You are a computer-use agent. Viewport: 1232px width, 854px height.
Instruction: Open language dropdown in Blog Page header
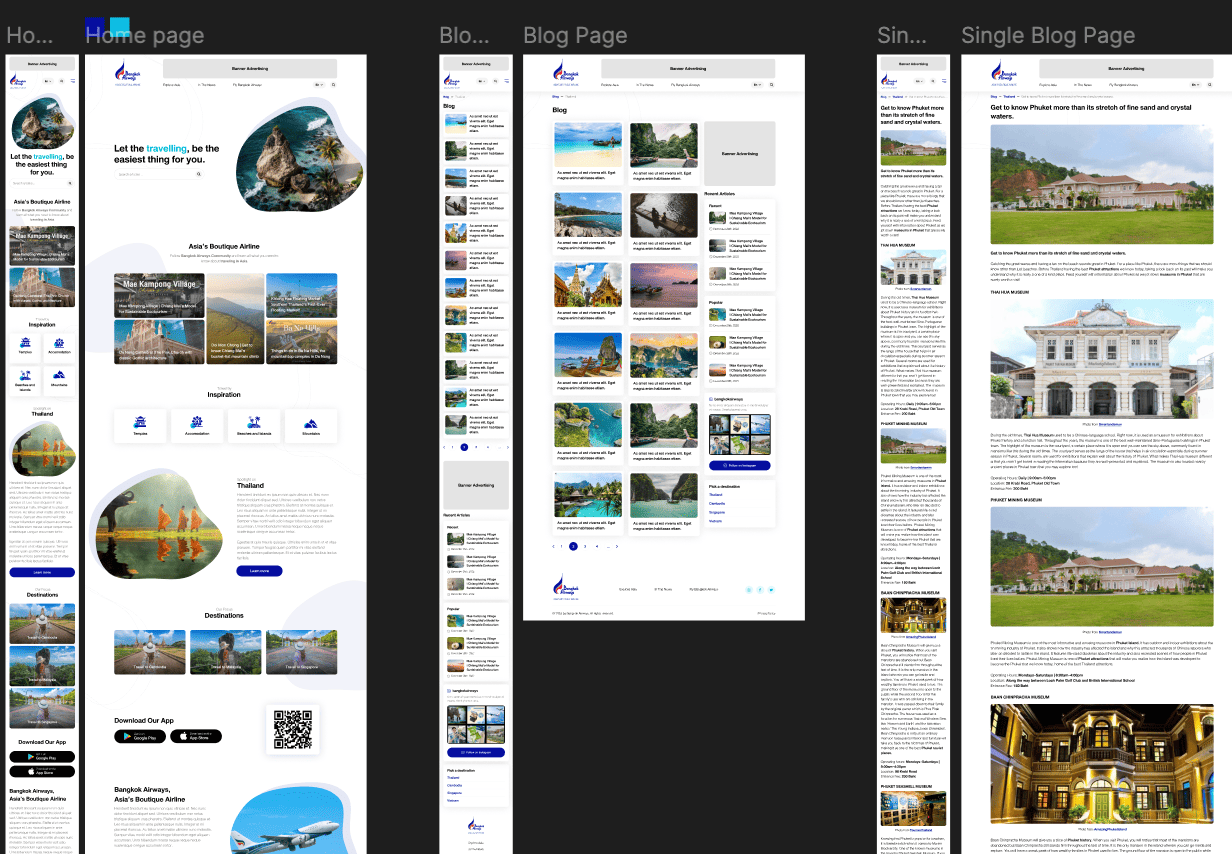759,85
